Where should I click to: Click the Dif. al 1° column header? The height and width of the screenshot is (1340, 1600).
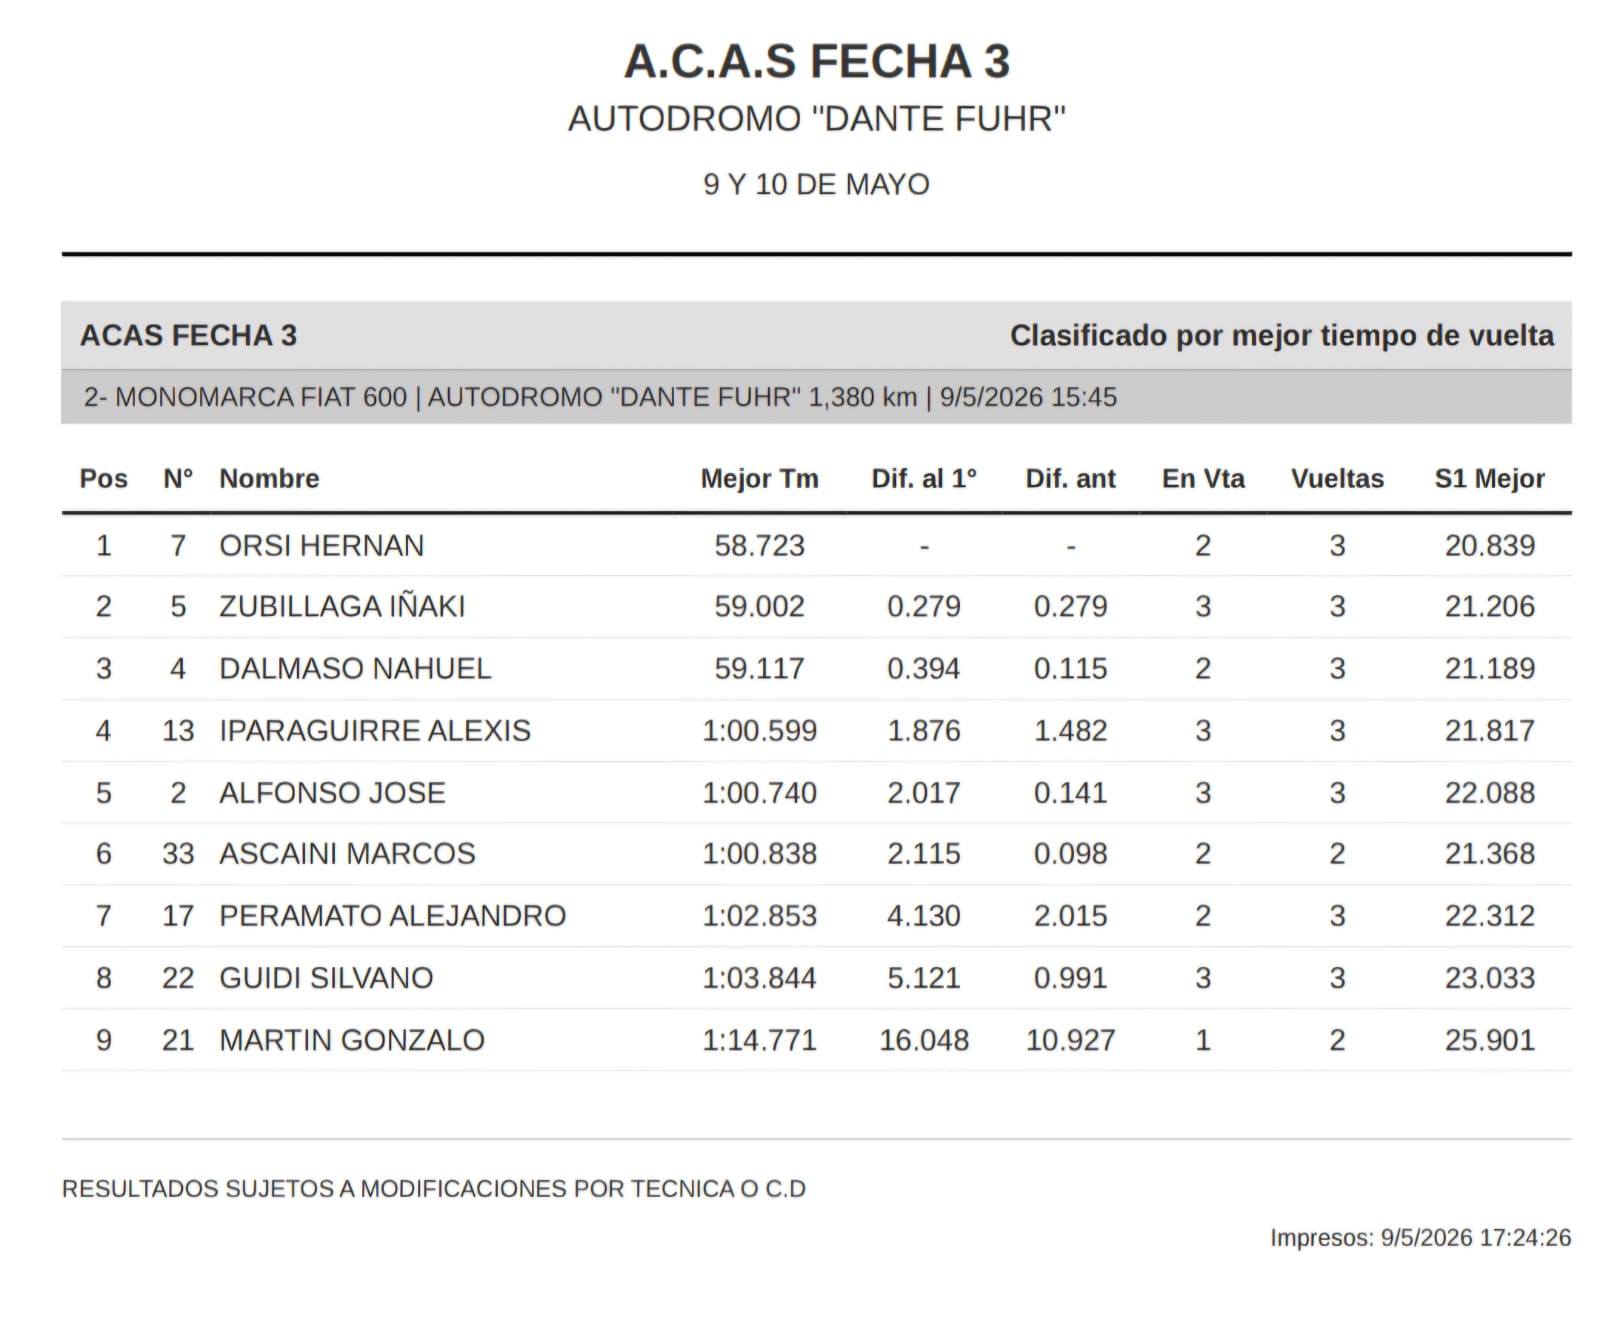(x=923, y=479)
